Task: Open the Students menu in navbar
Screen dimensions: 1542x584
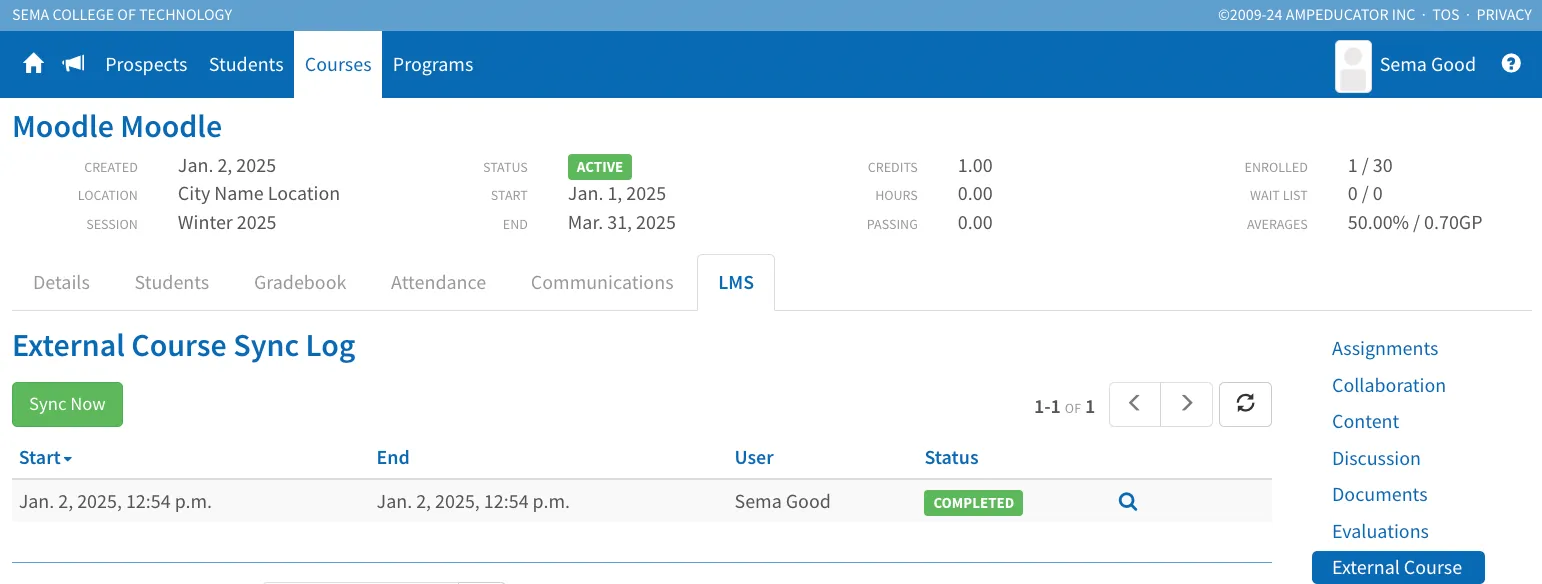Action: [246, 65]
